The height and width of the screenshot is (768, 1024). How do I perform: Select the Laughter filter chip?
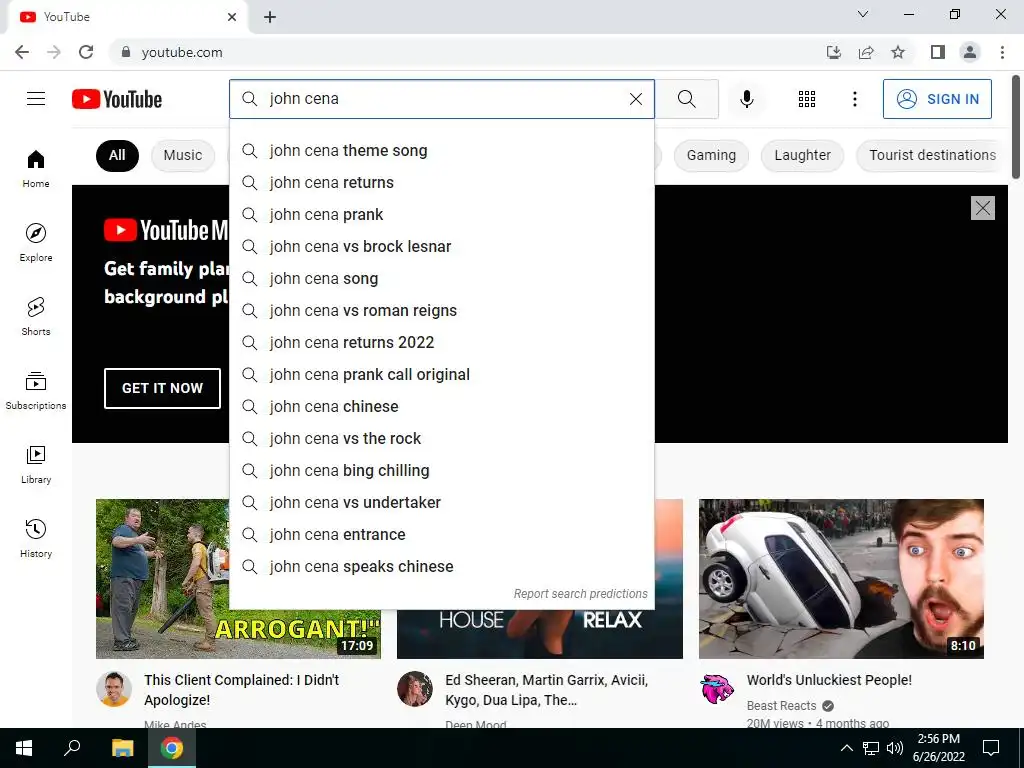(x=803, y=155)
